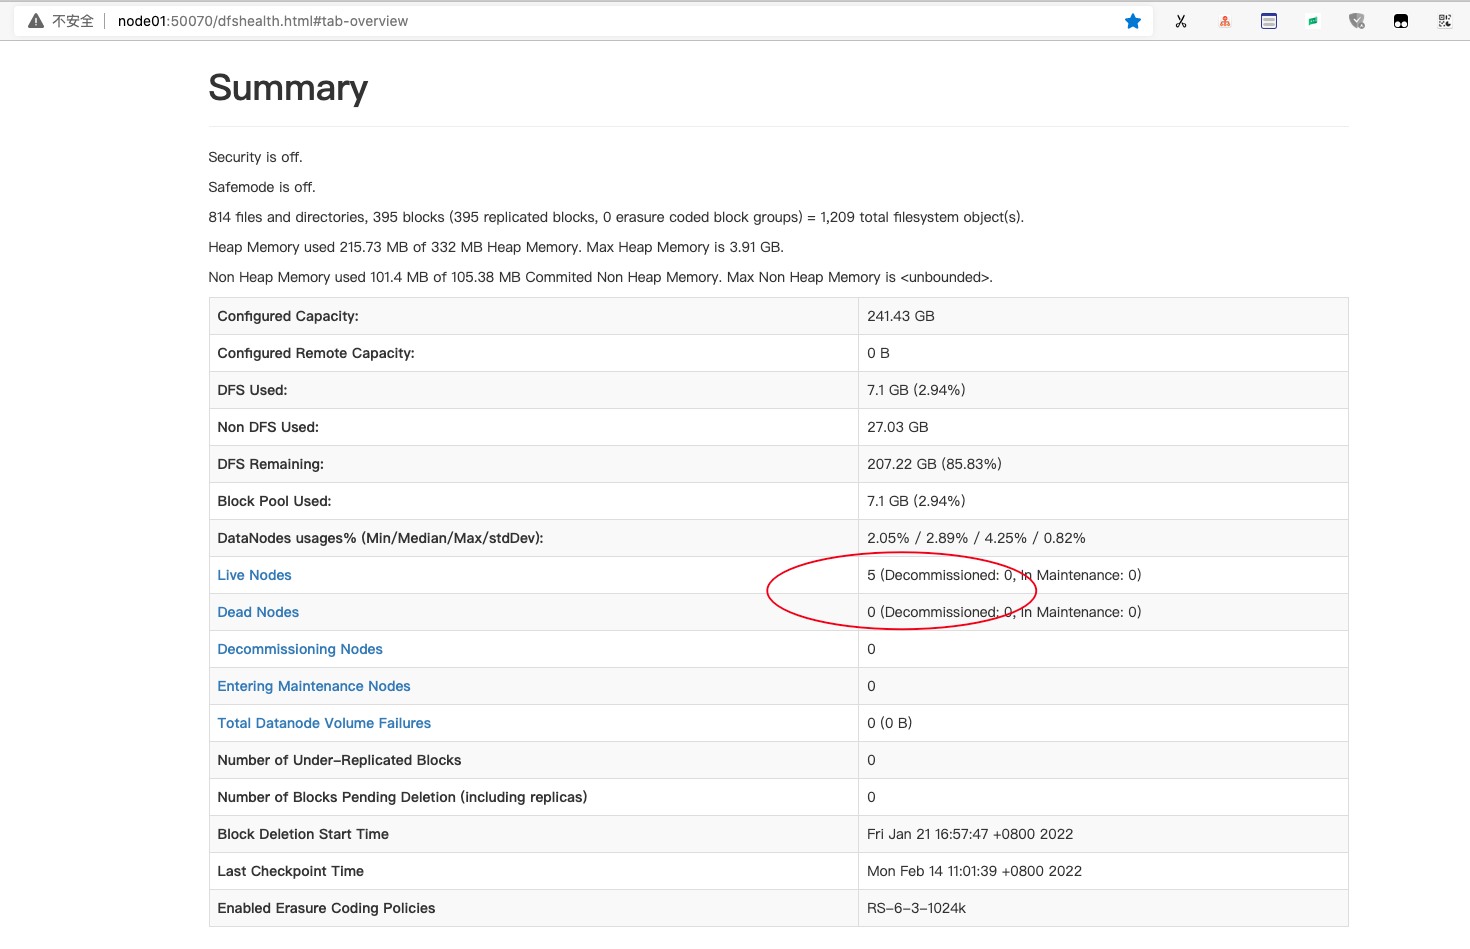Viewport: 1470px width, 949px height.
Task: Click the not-secure warning triangle icon
Action: coord(36,21)
